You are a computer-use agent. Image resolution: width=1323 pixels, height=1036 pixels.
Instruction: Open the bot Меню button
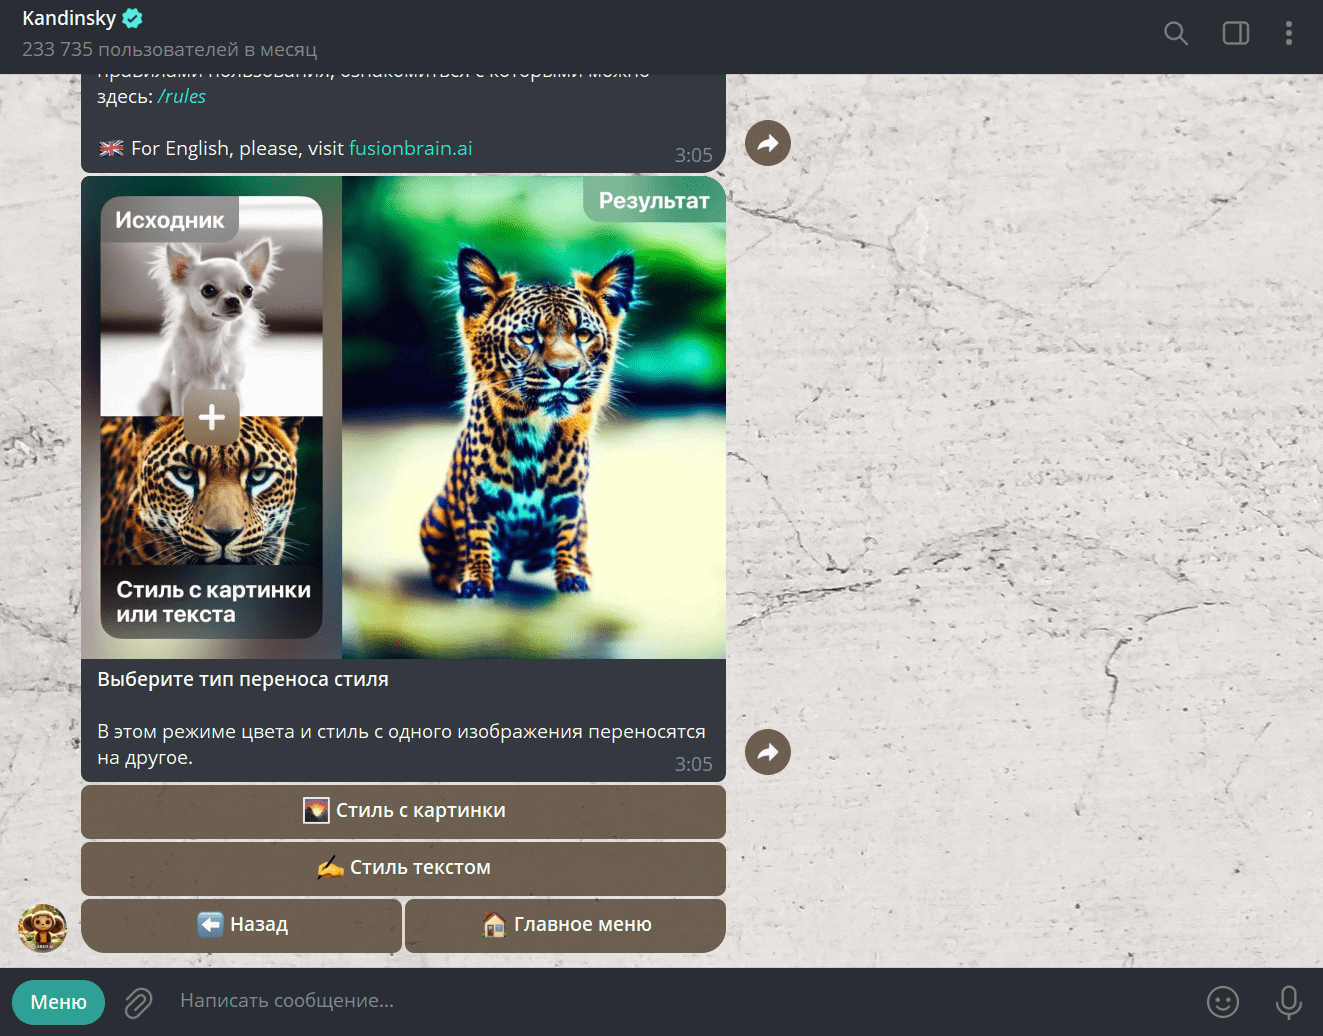point(58,1002)
